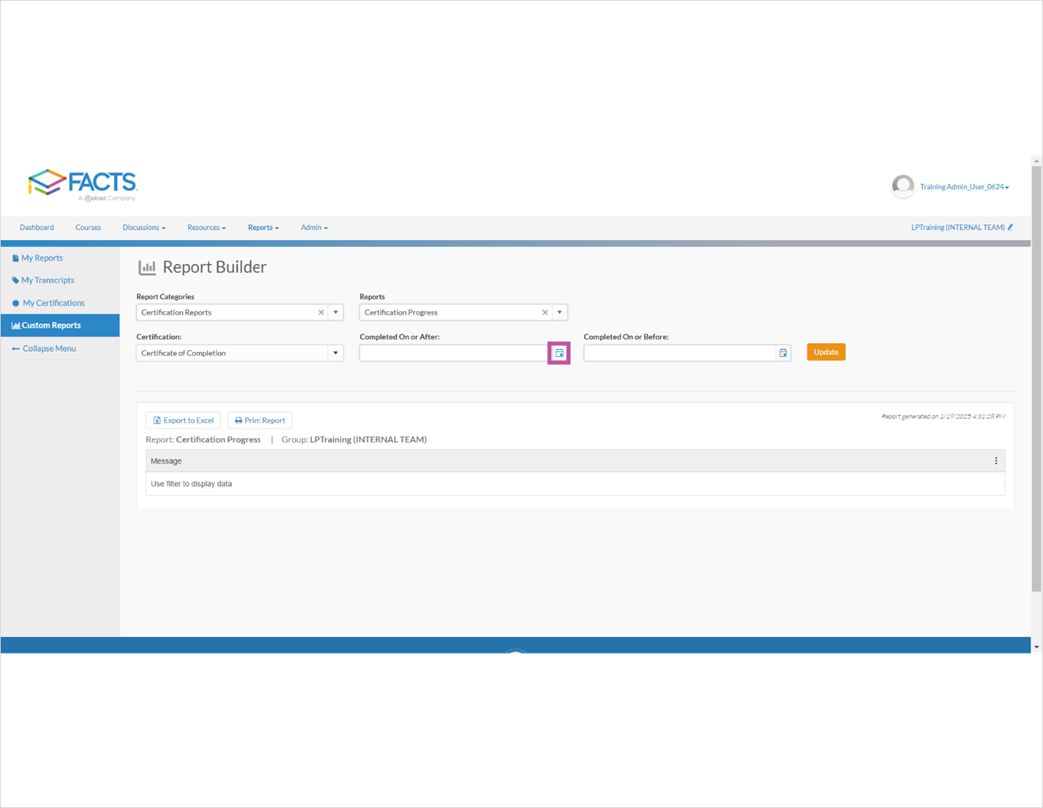Expand the Reports dropdown arrow
1043x808 pixels.
pos(559,313)
